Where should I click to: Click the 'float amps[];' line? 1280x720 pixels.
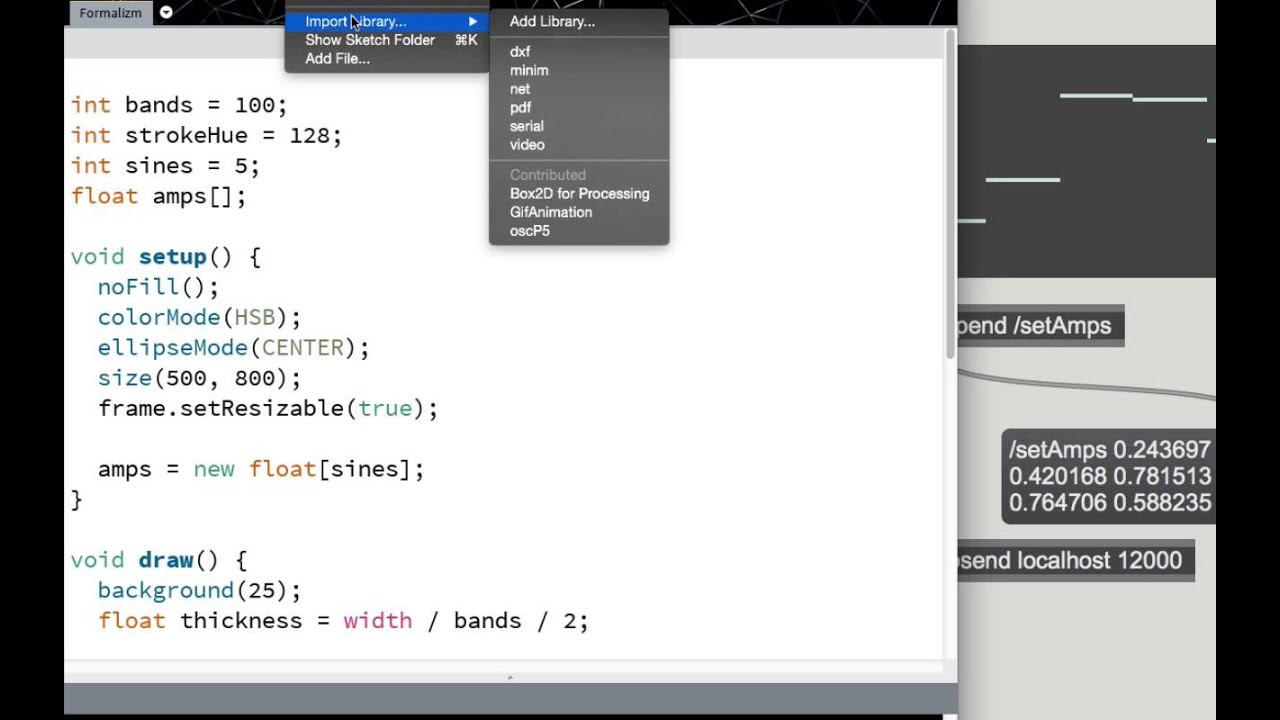[x=158, y=196]
